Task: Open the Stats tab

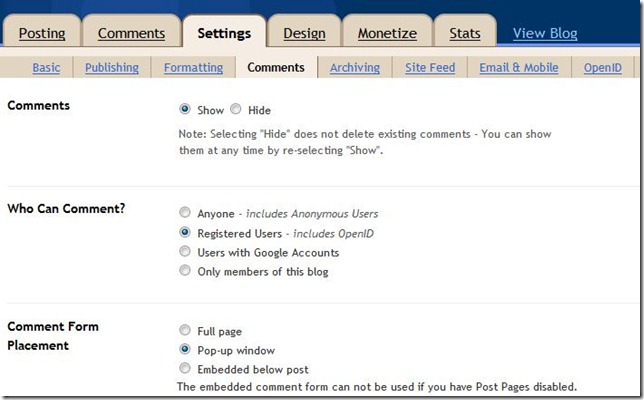Action: click(x=465, y=33)
